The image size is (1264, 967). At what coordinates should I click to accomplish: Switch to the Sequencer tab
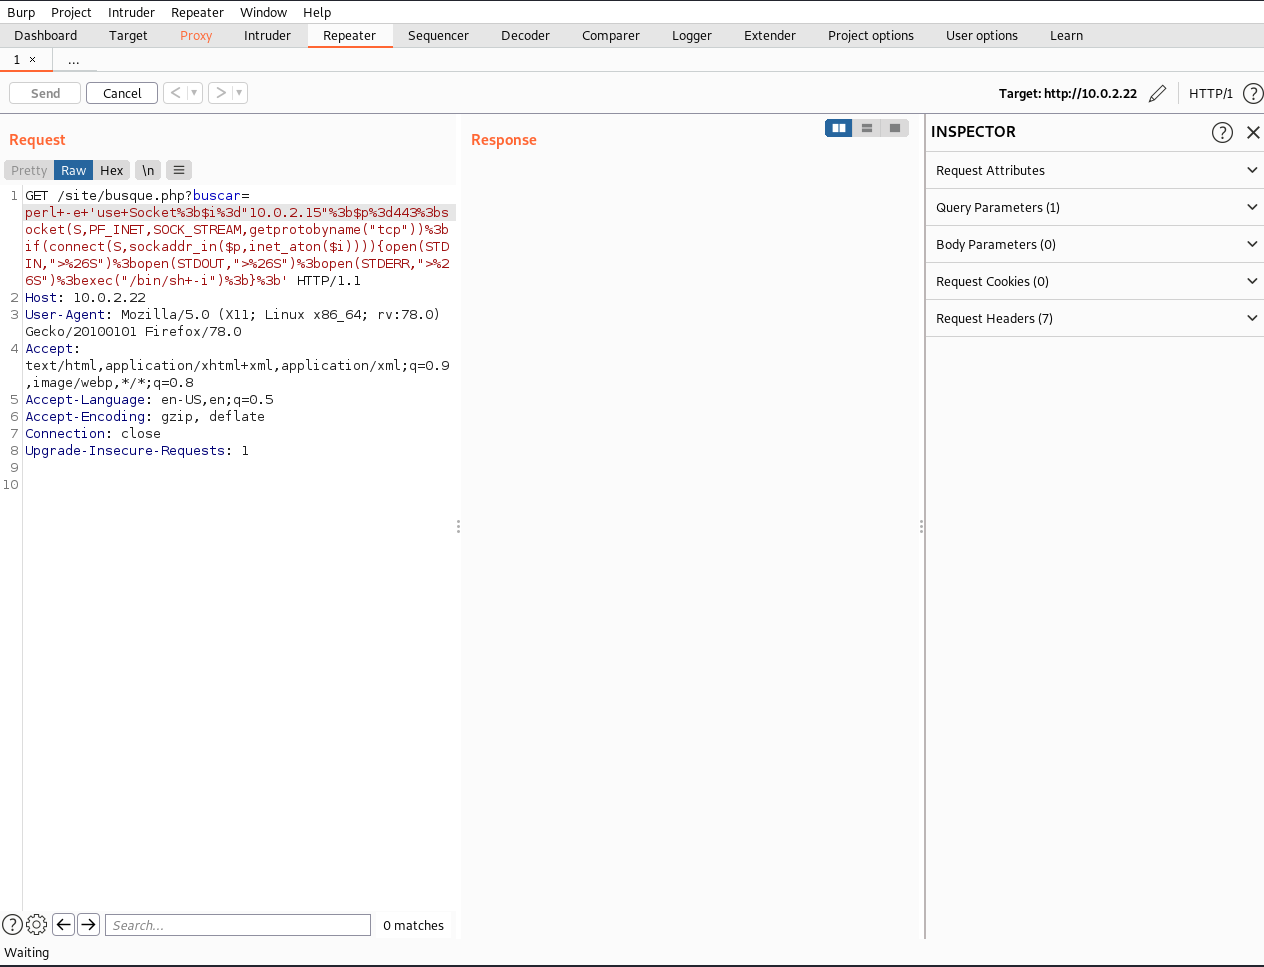coord(438,35)
